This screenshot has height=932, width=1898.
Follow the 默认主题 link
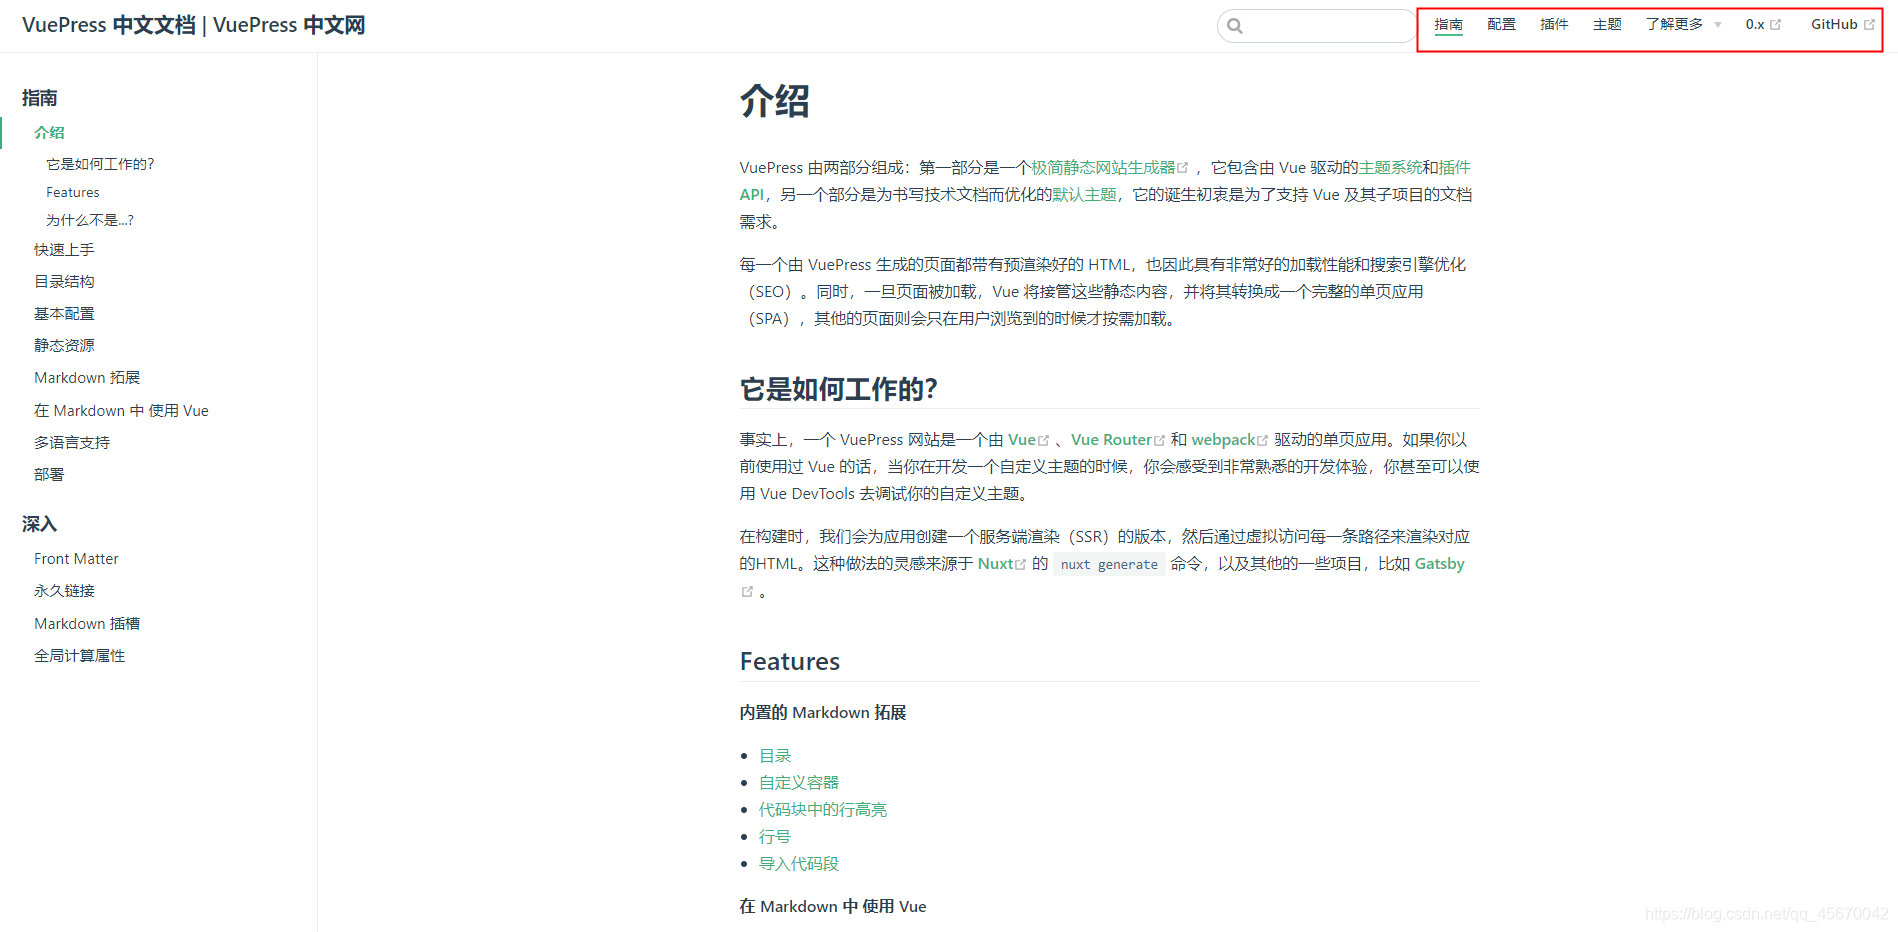click(1084, 195)
